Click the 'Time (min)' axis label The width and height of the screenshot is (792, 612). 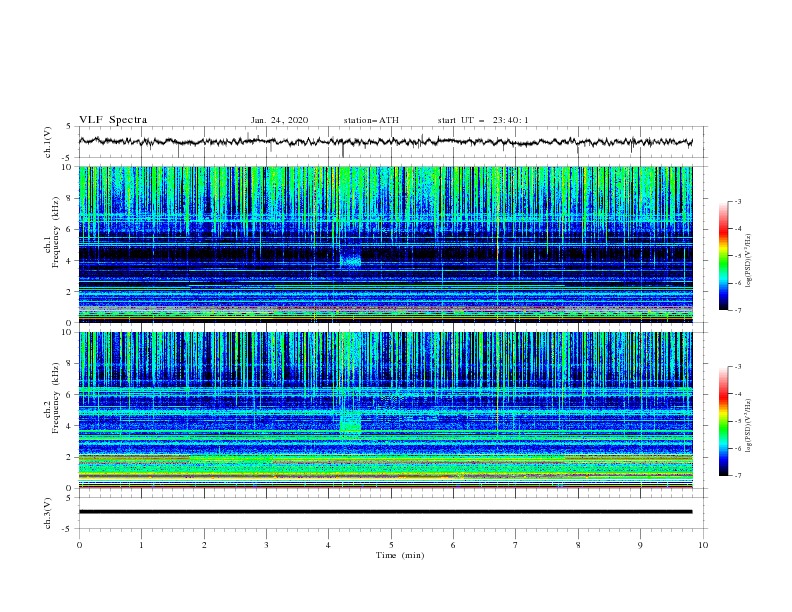400,555
